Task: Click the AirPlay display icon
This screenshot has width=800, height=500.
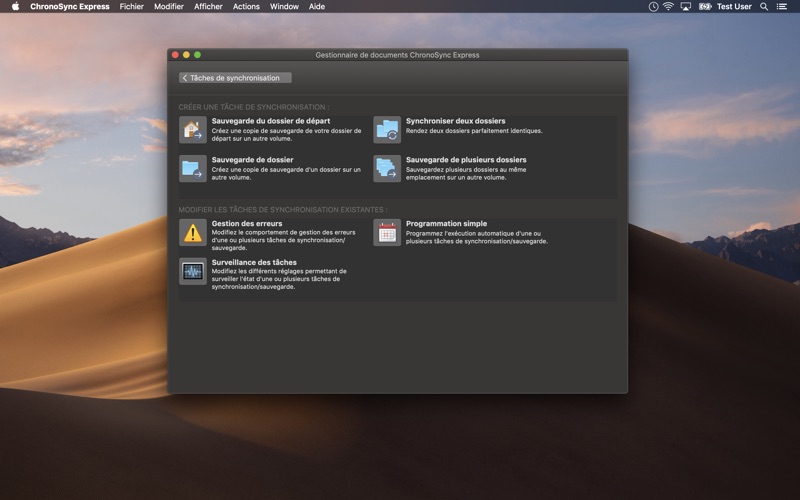Action: click(686, 7)
